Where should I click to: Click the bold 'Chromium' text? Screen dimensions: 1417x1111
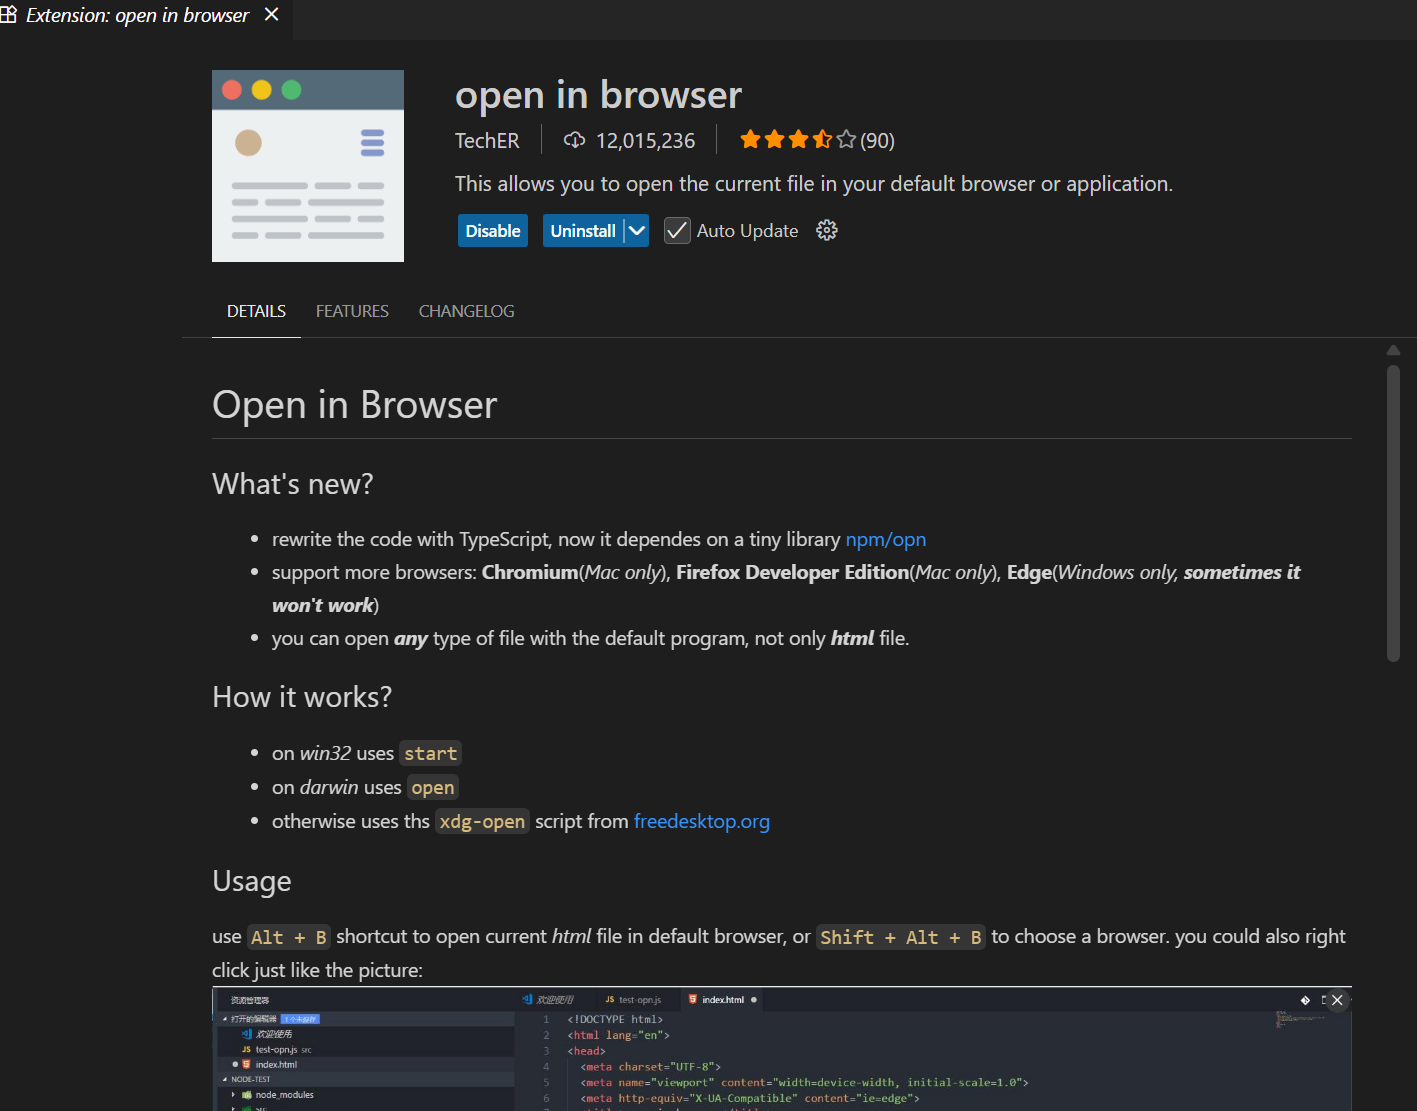click(x=530, y=572)
